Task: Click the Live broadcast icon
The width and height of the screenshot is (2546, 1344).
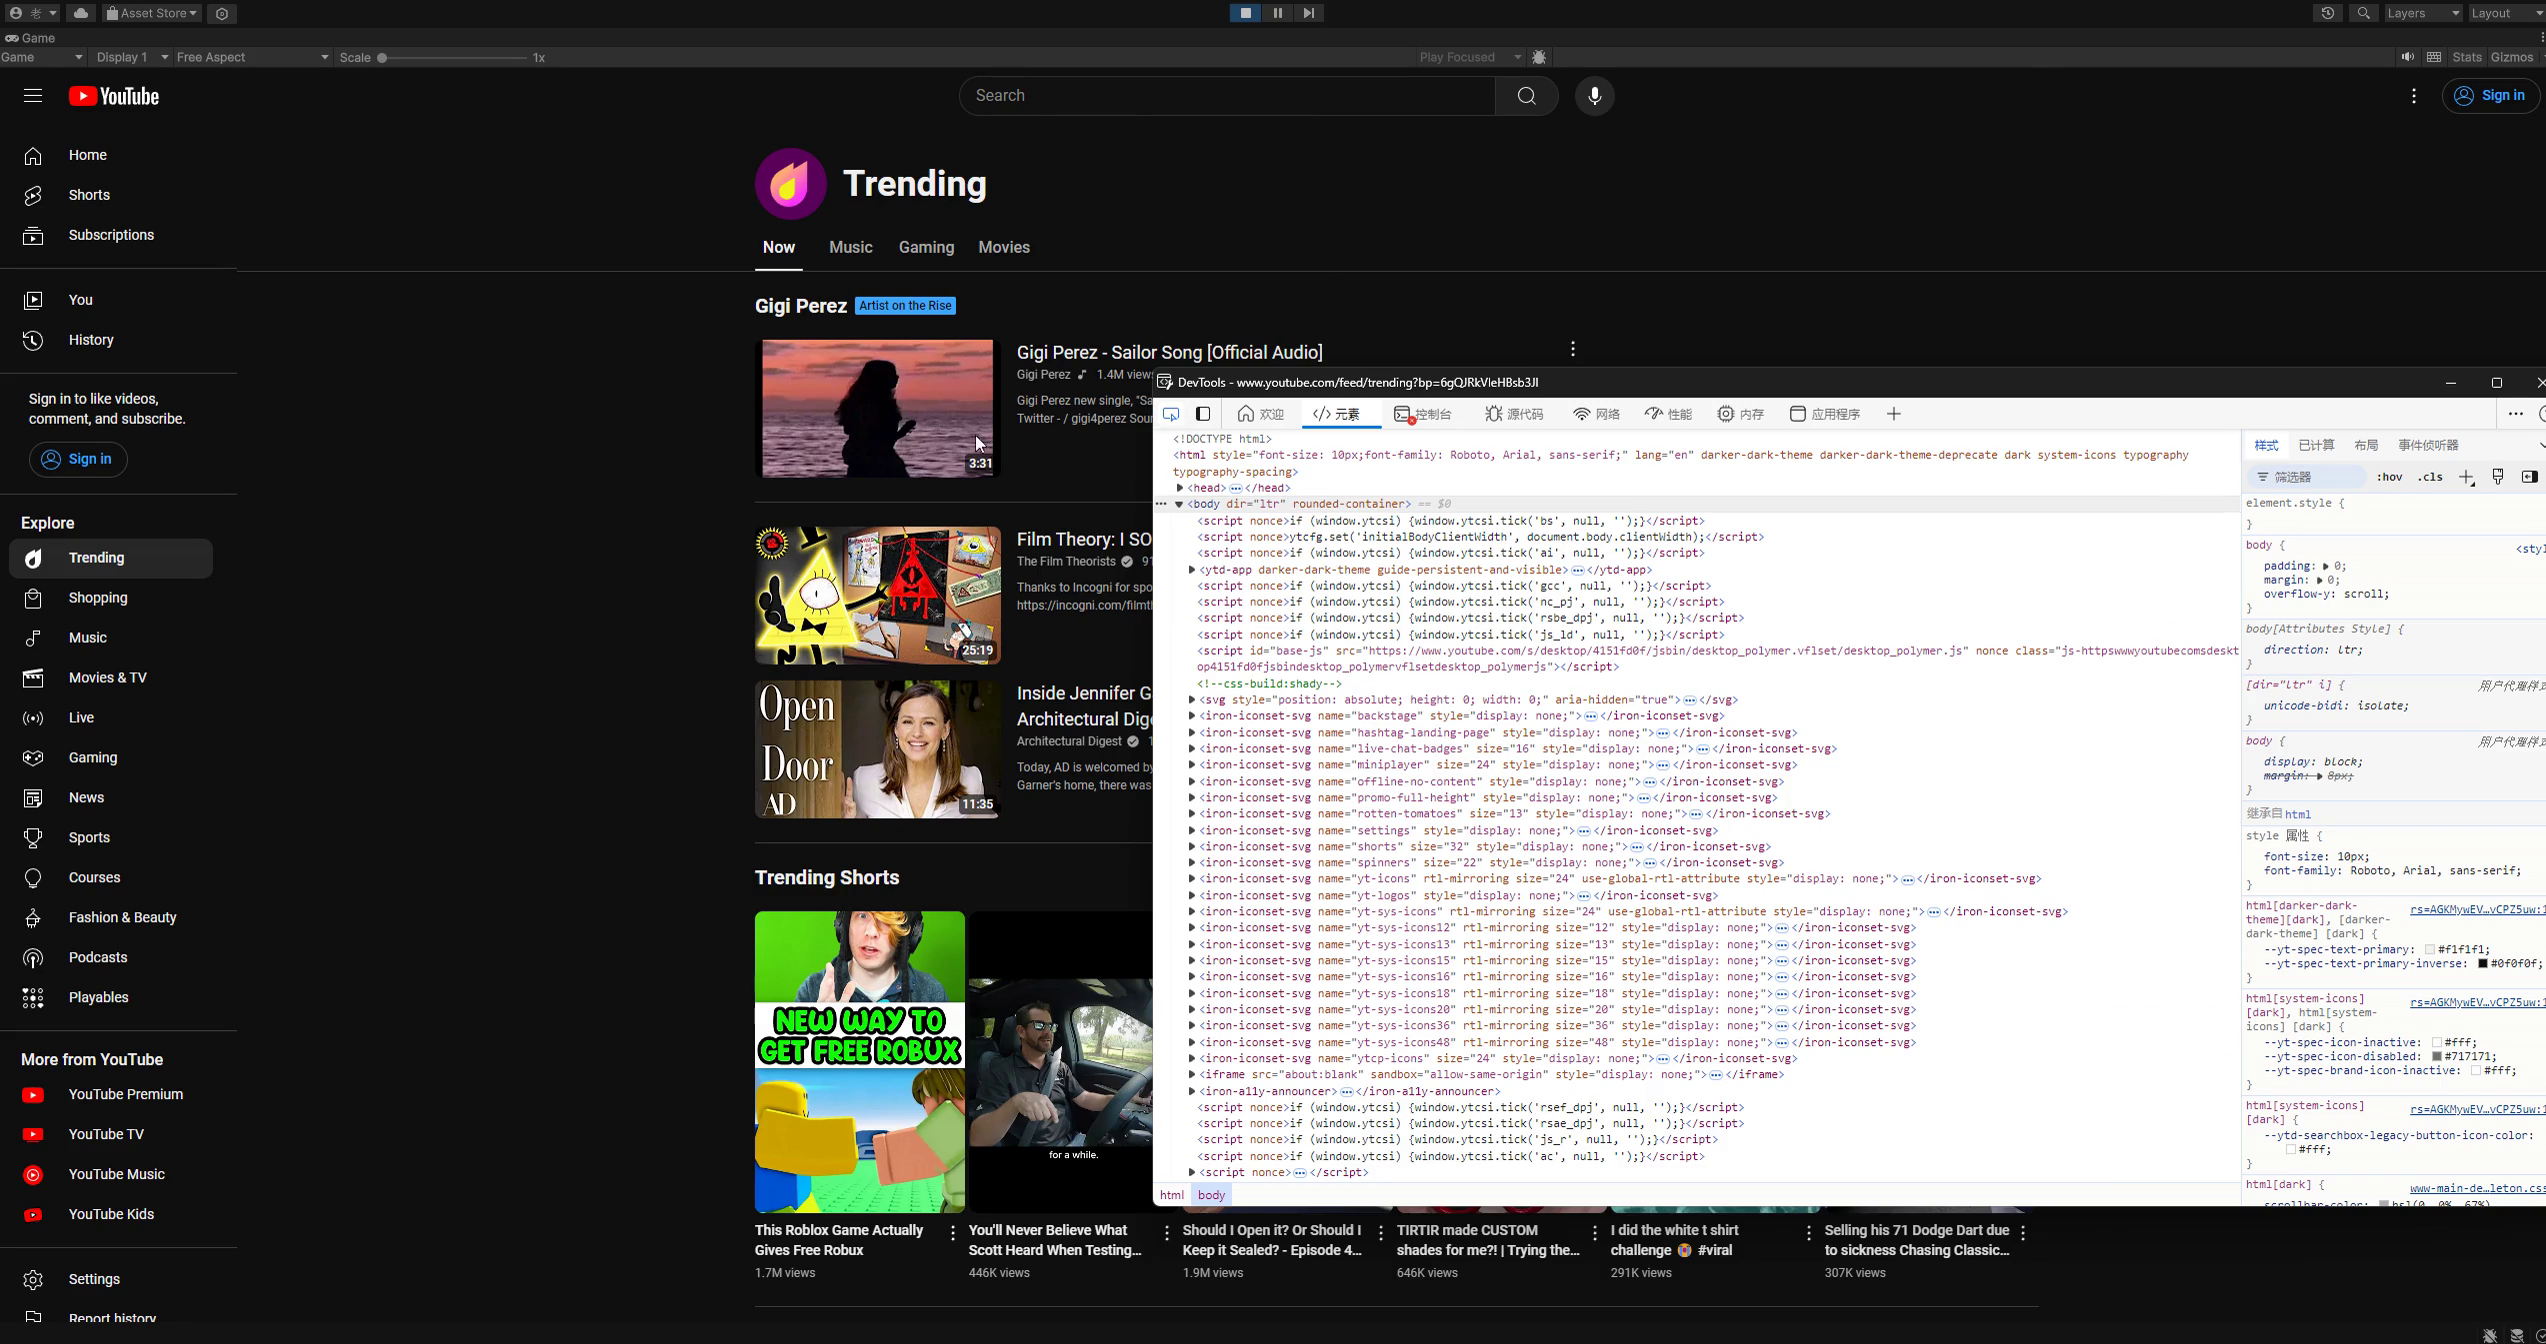Action: tap(33, 718)
